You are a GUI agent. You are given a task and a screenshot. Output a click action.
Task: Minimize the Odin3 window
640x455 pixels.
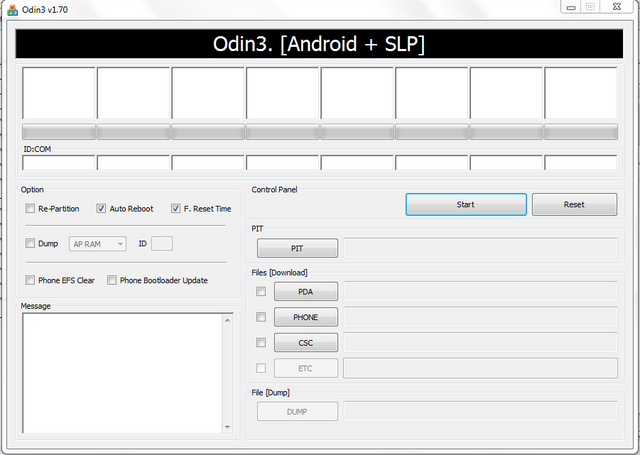571,7
